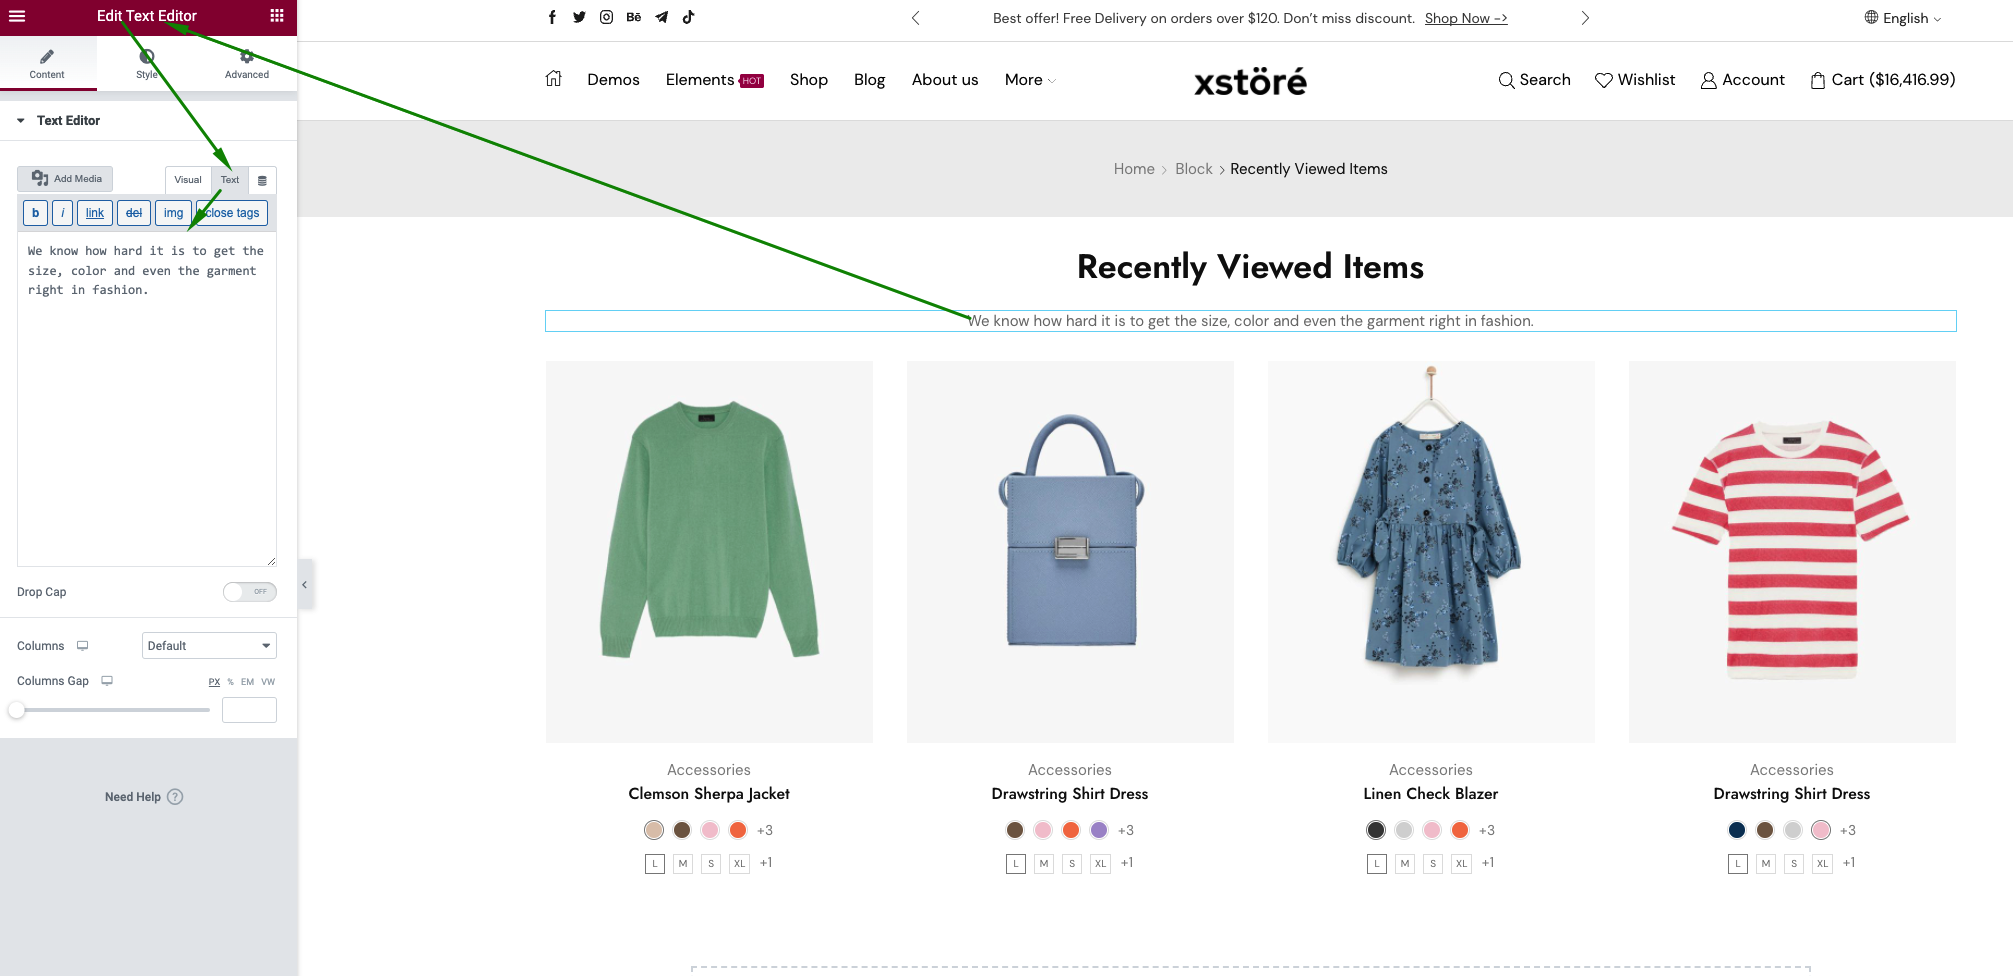Open Clemson Sherpa Jacket product title
2013x976 pixels.
(709, 794)
